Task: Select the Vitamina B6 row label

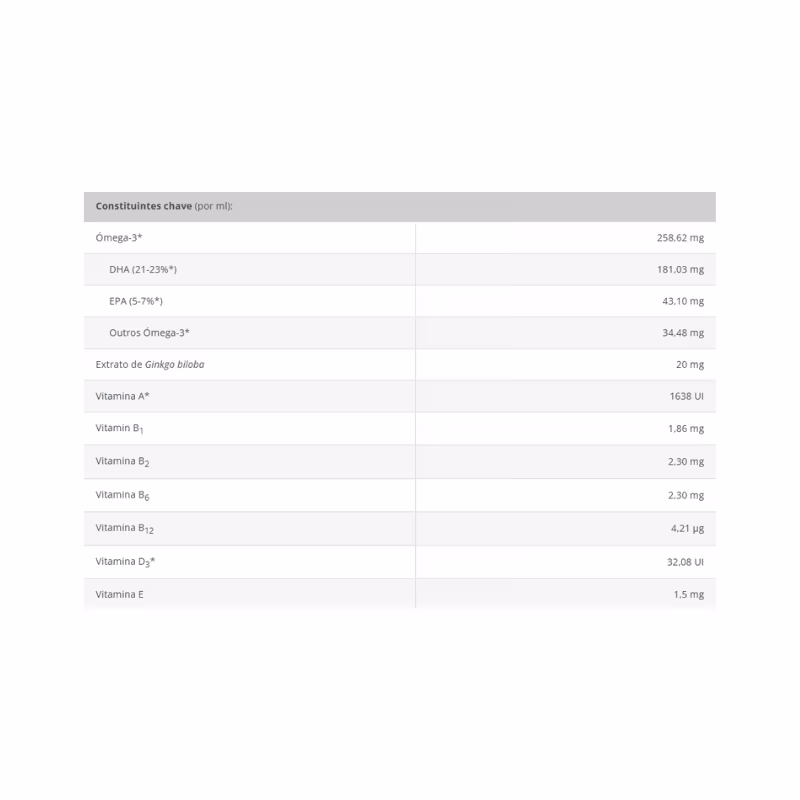Action: tap(122, 495)
